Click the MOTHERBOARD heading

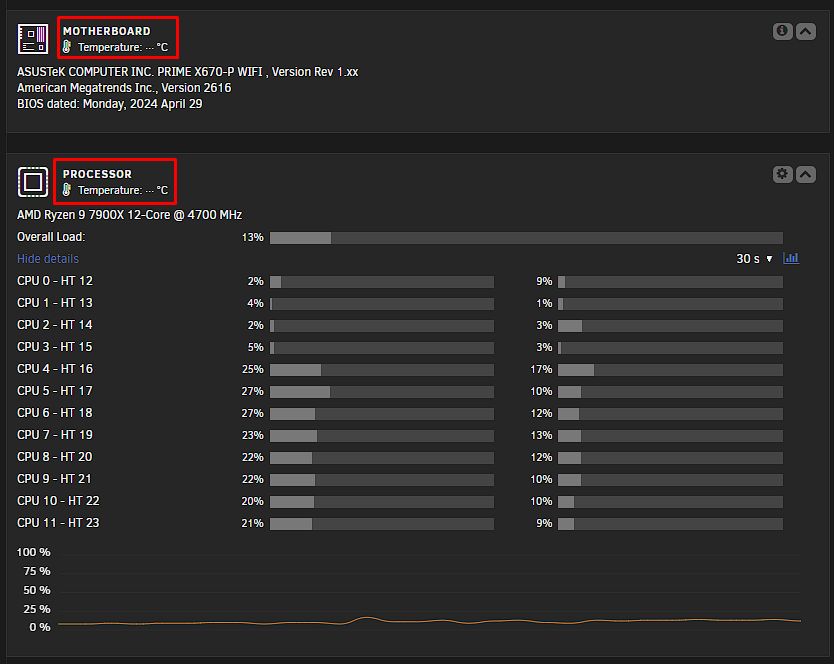(x=106, y=31)
